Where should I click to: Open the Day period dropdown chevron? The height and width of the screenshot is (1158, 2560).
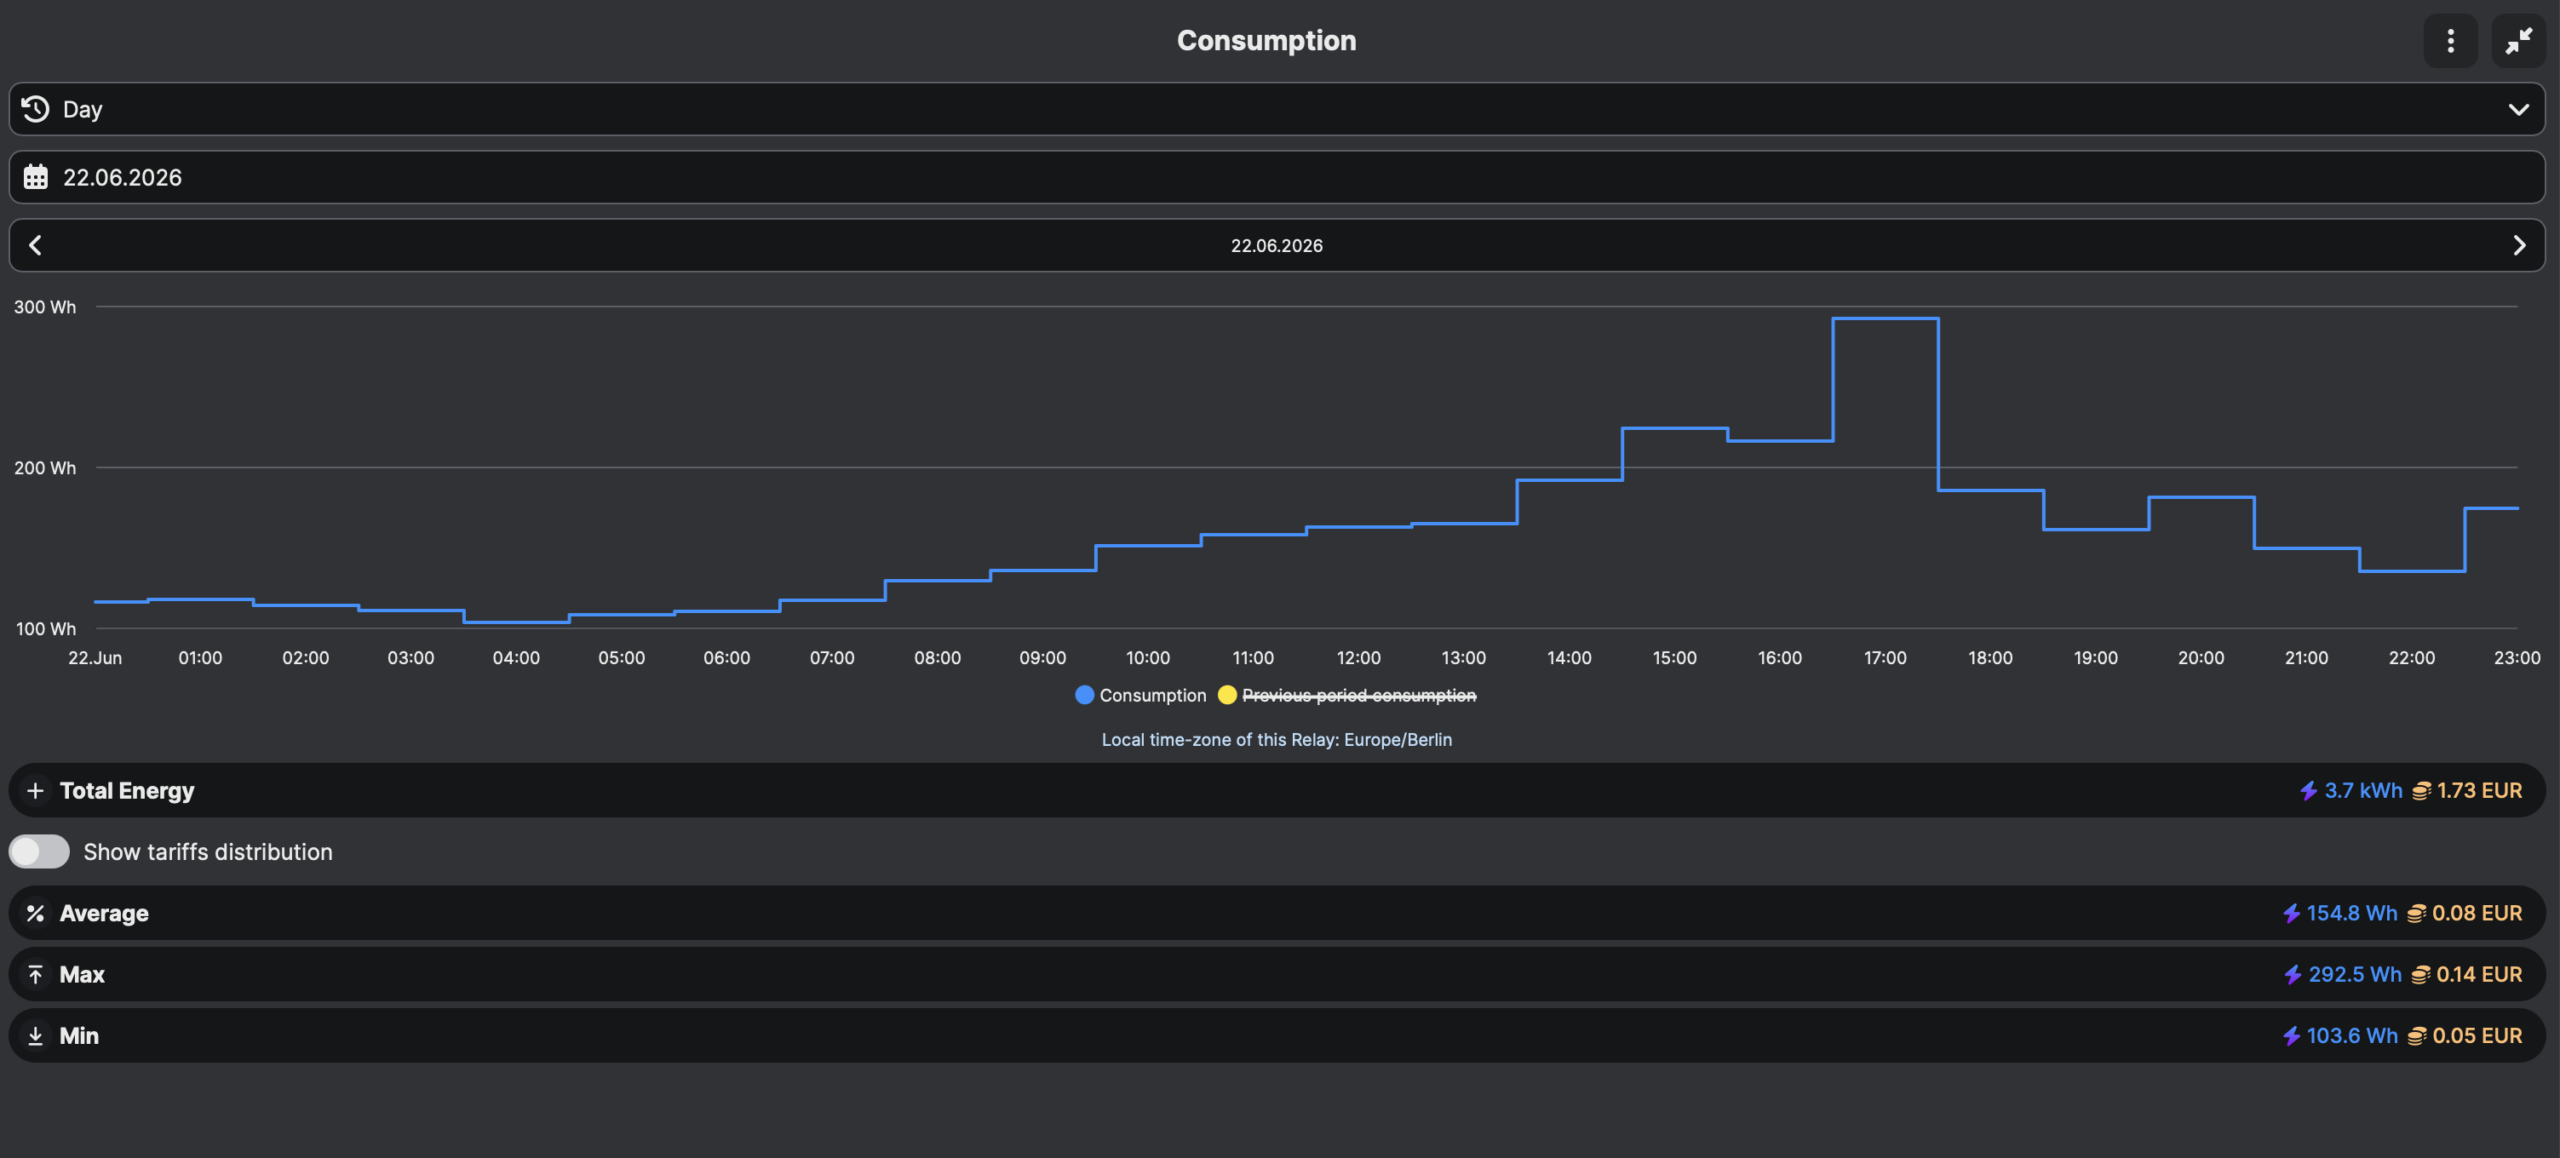2518,109
